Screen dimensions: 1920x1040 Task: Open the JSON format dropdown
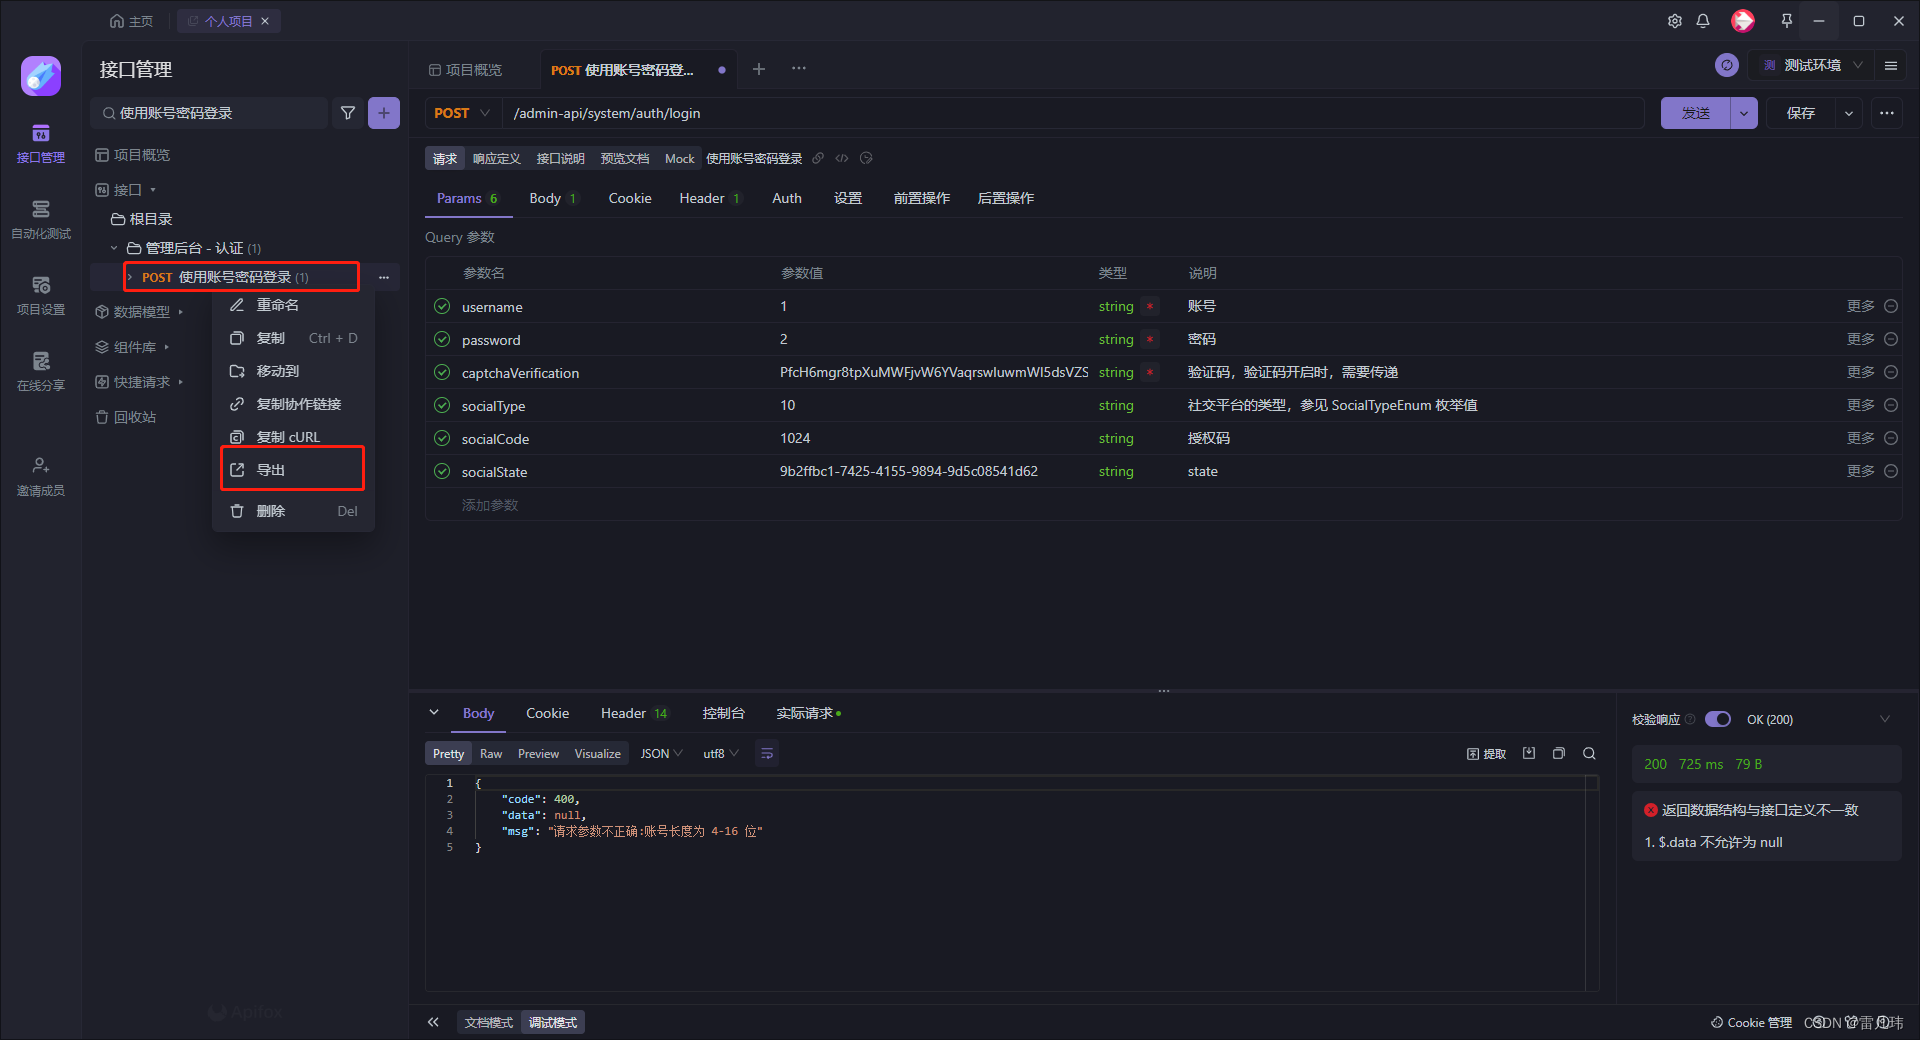coord(661,754)
